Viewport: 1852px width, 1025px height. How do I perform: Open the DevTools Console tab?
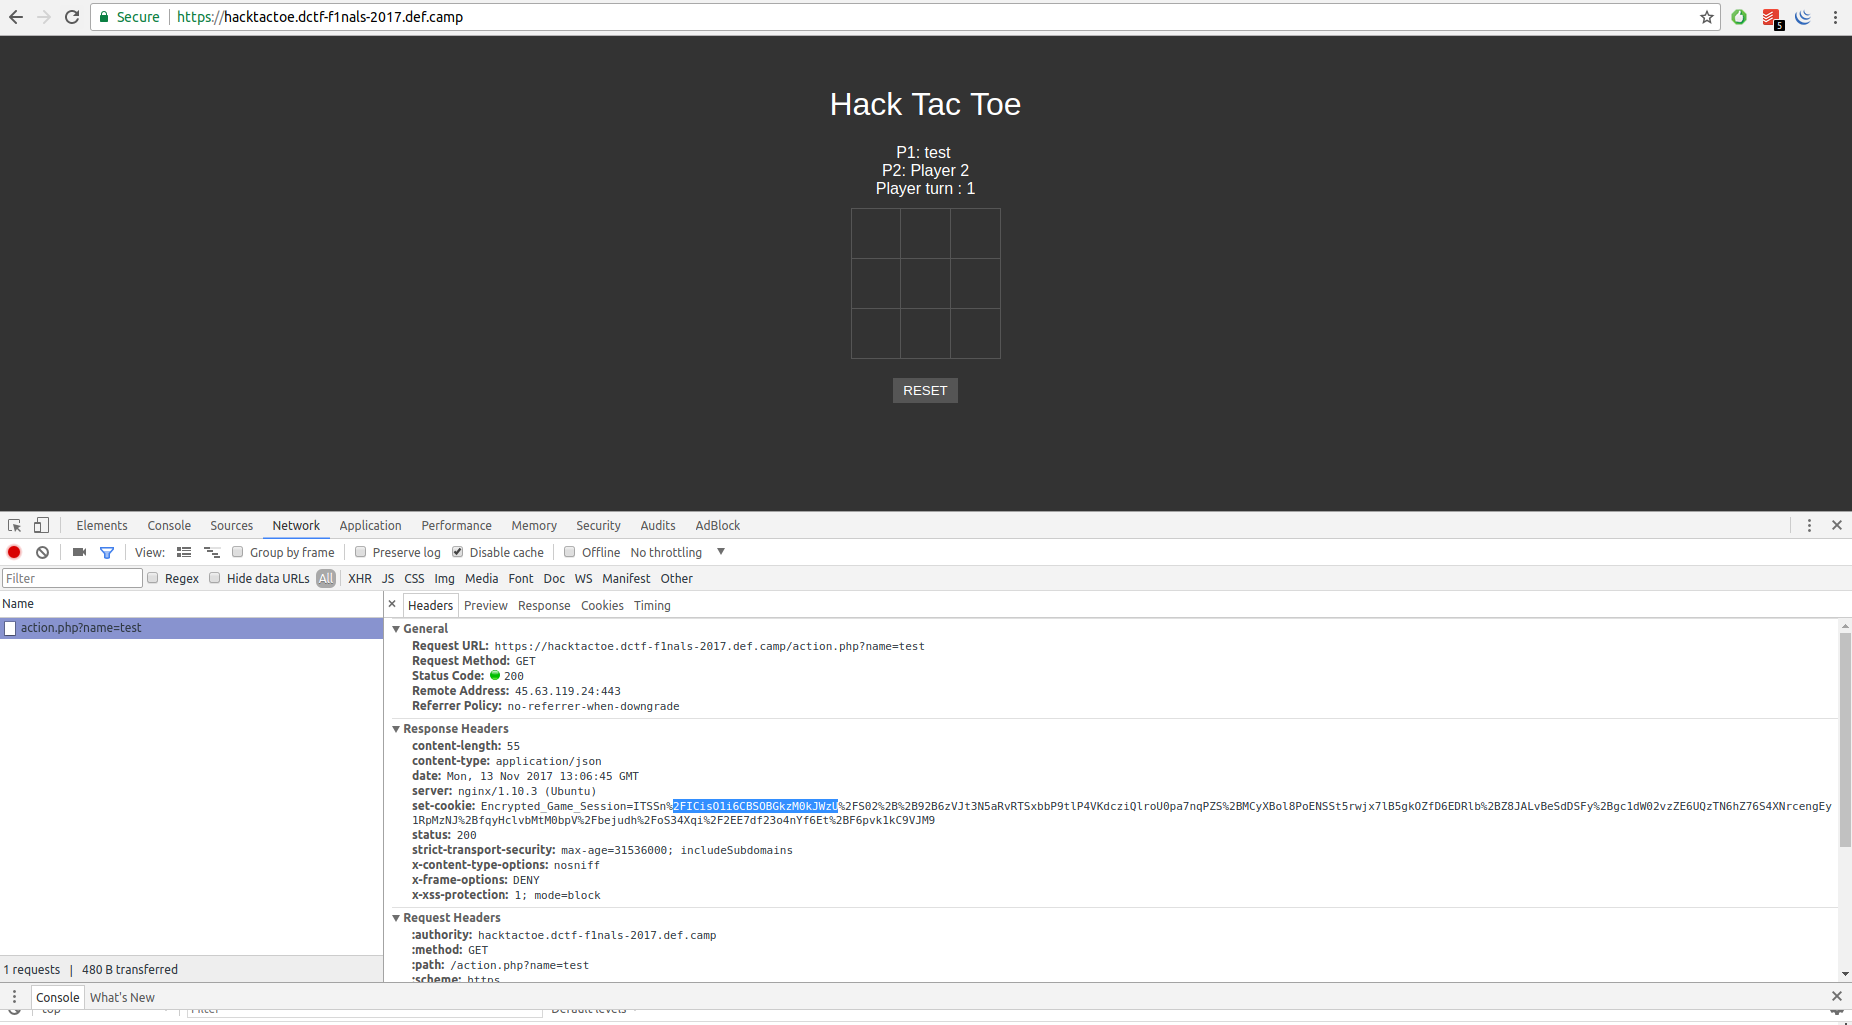pyautogui.click(x=169, y=525)
